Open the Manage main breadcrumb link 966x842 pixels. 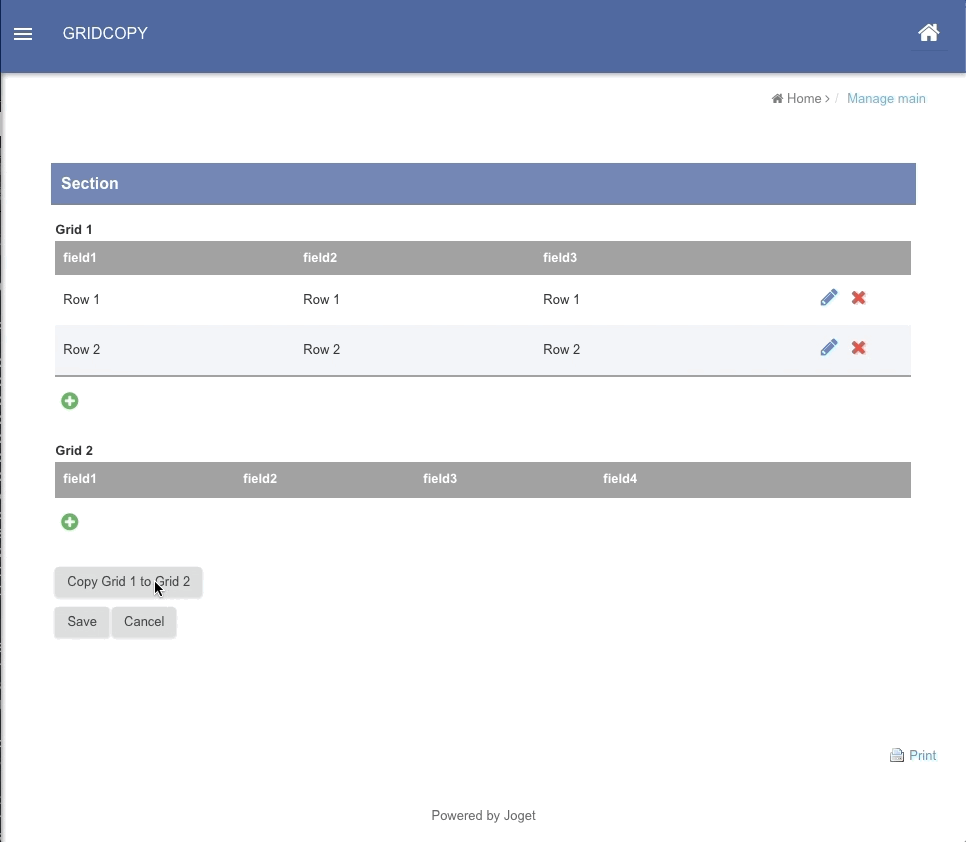point(886,99)
